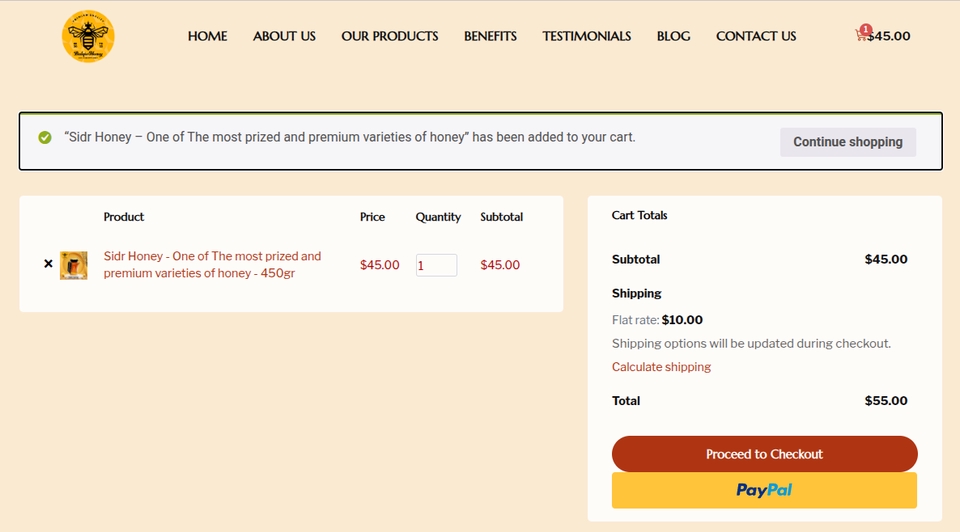Open the TESTIMONIALS page

coord(587,36)
